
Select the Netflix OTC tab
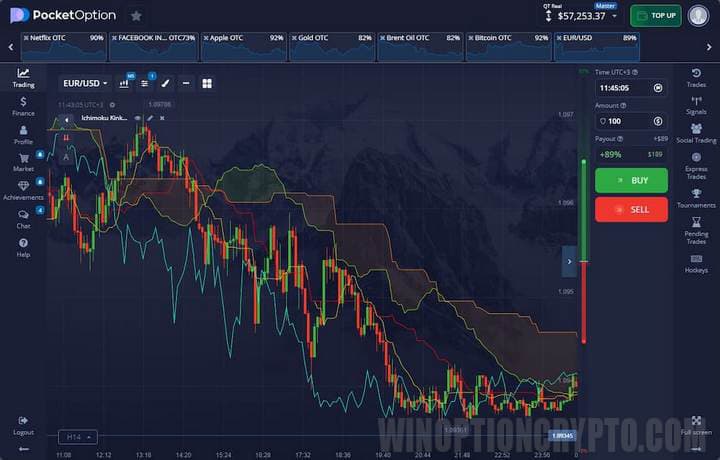click(64, 46)
